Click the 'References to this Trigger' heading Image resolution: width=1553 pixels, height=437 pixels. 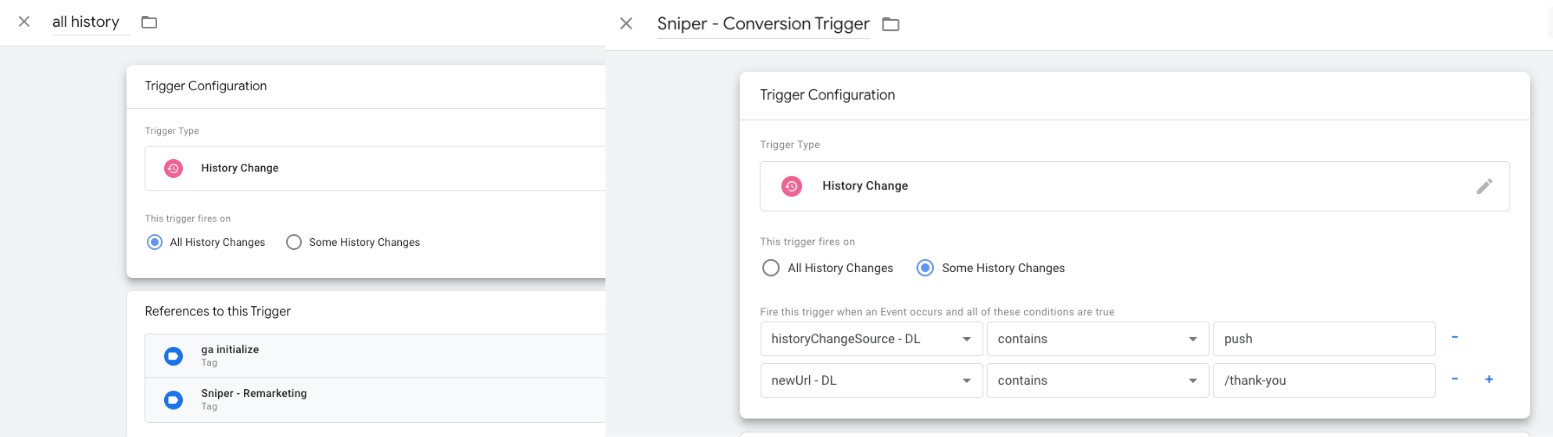218,311
